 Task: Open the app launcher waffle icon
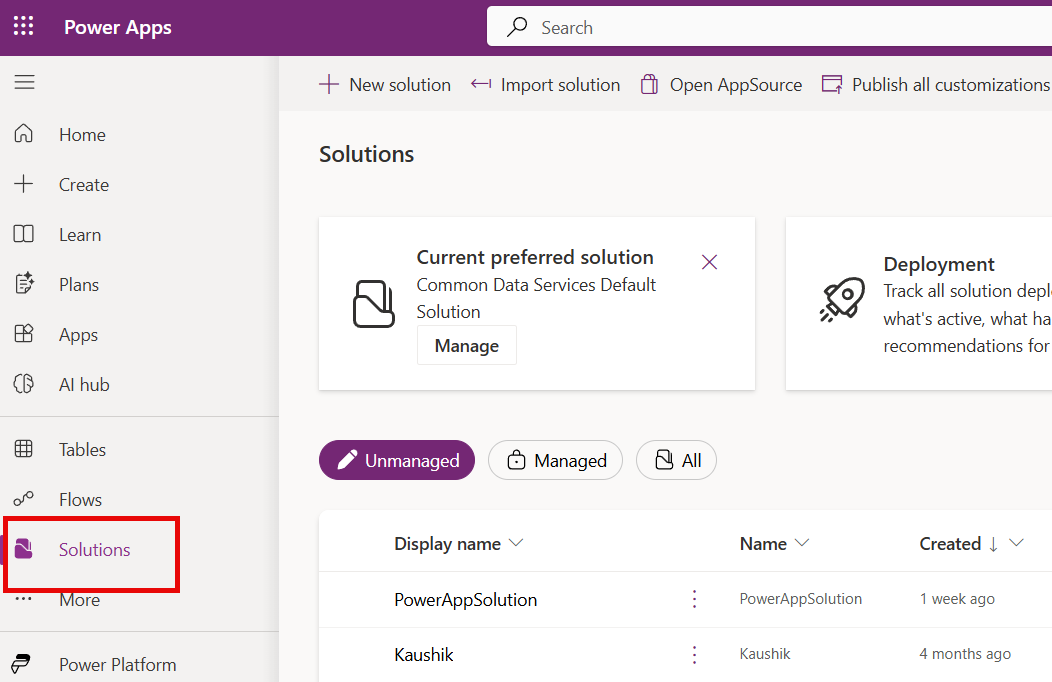click(23, 27)
